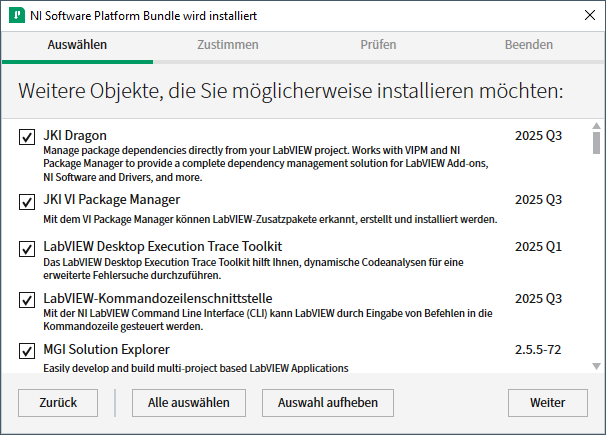
Task: Select the Beenden step tab
Action: point(529,46)
